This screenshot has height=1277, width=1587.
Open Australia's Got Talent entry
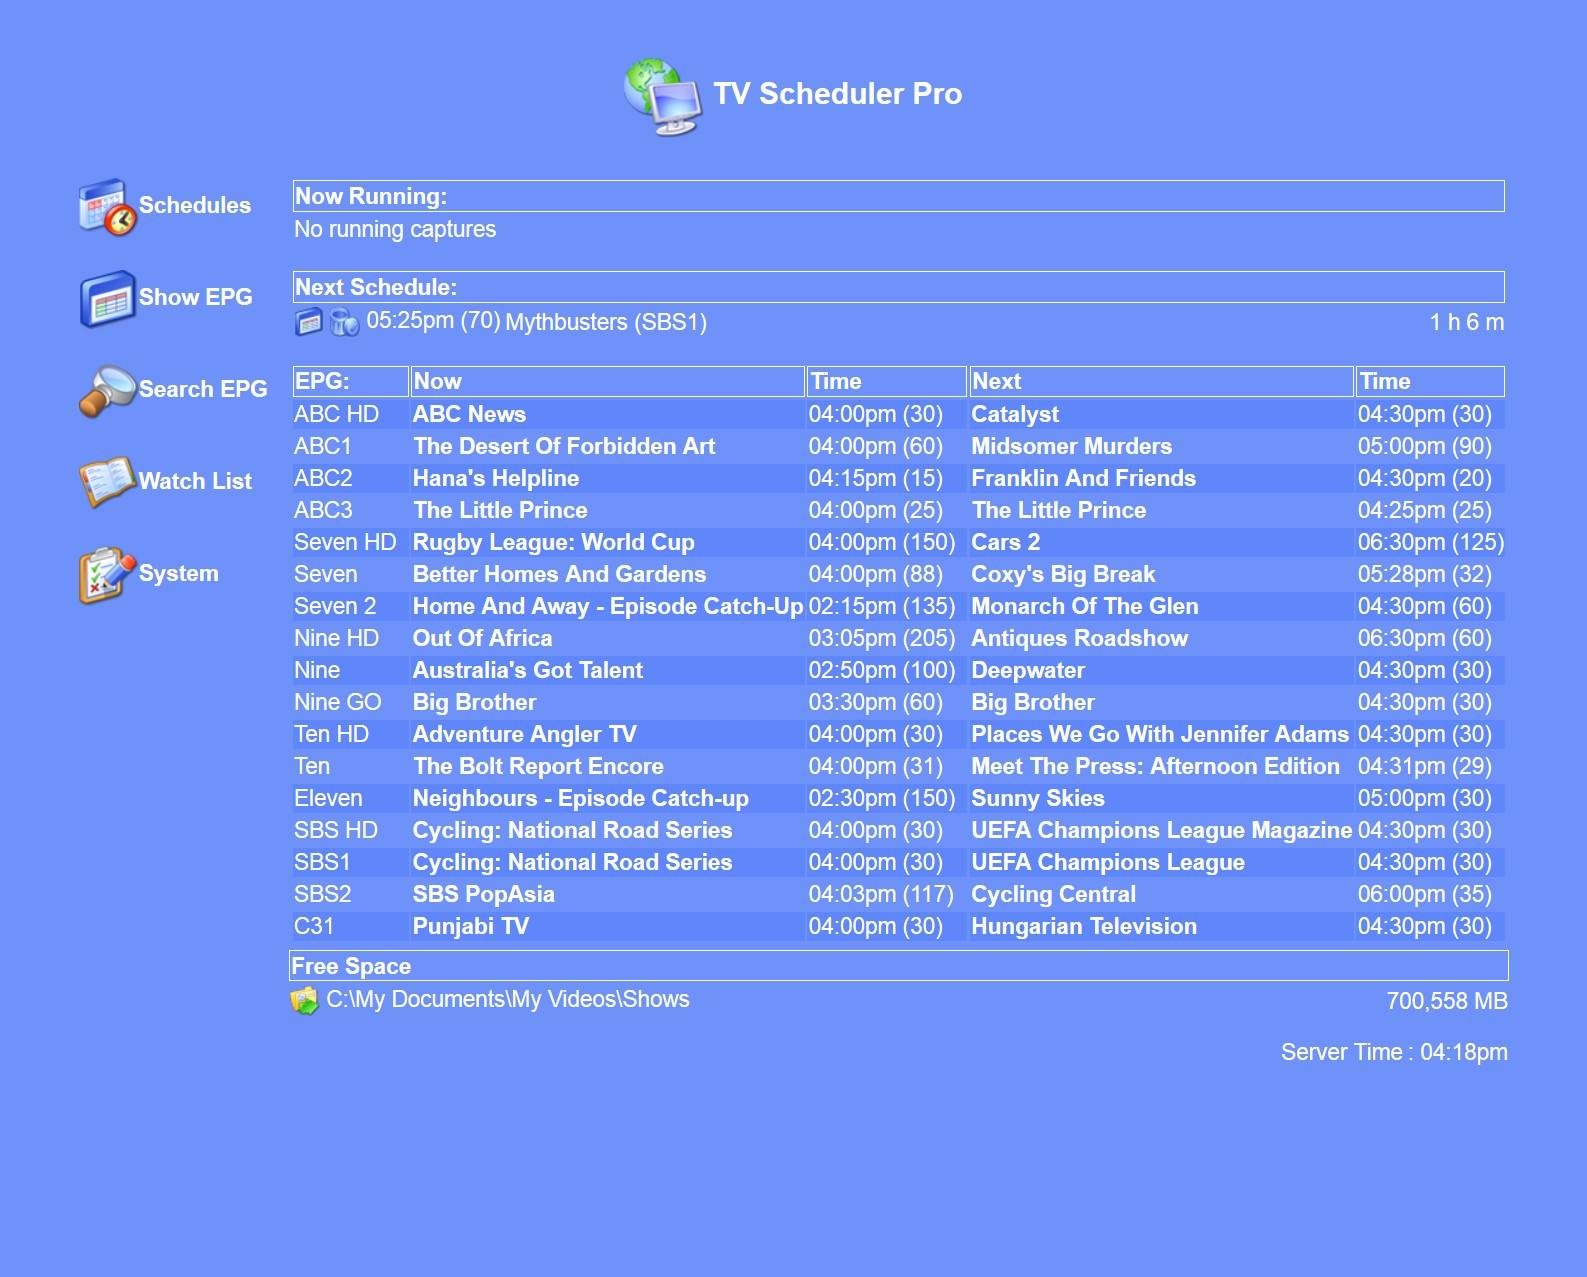click(x=528, y=670)
